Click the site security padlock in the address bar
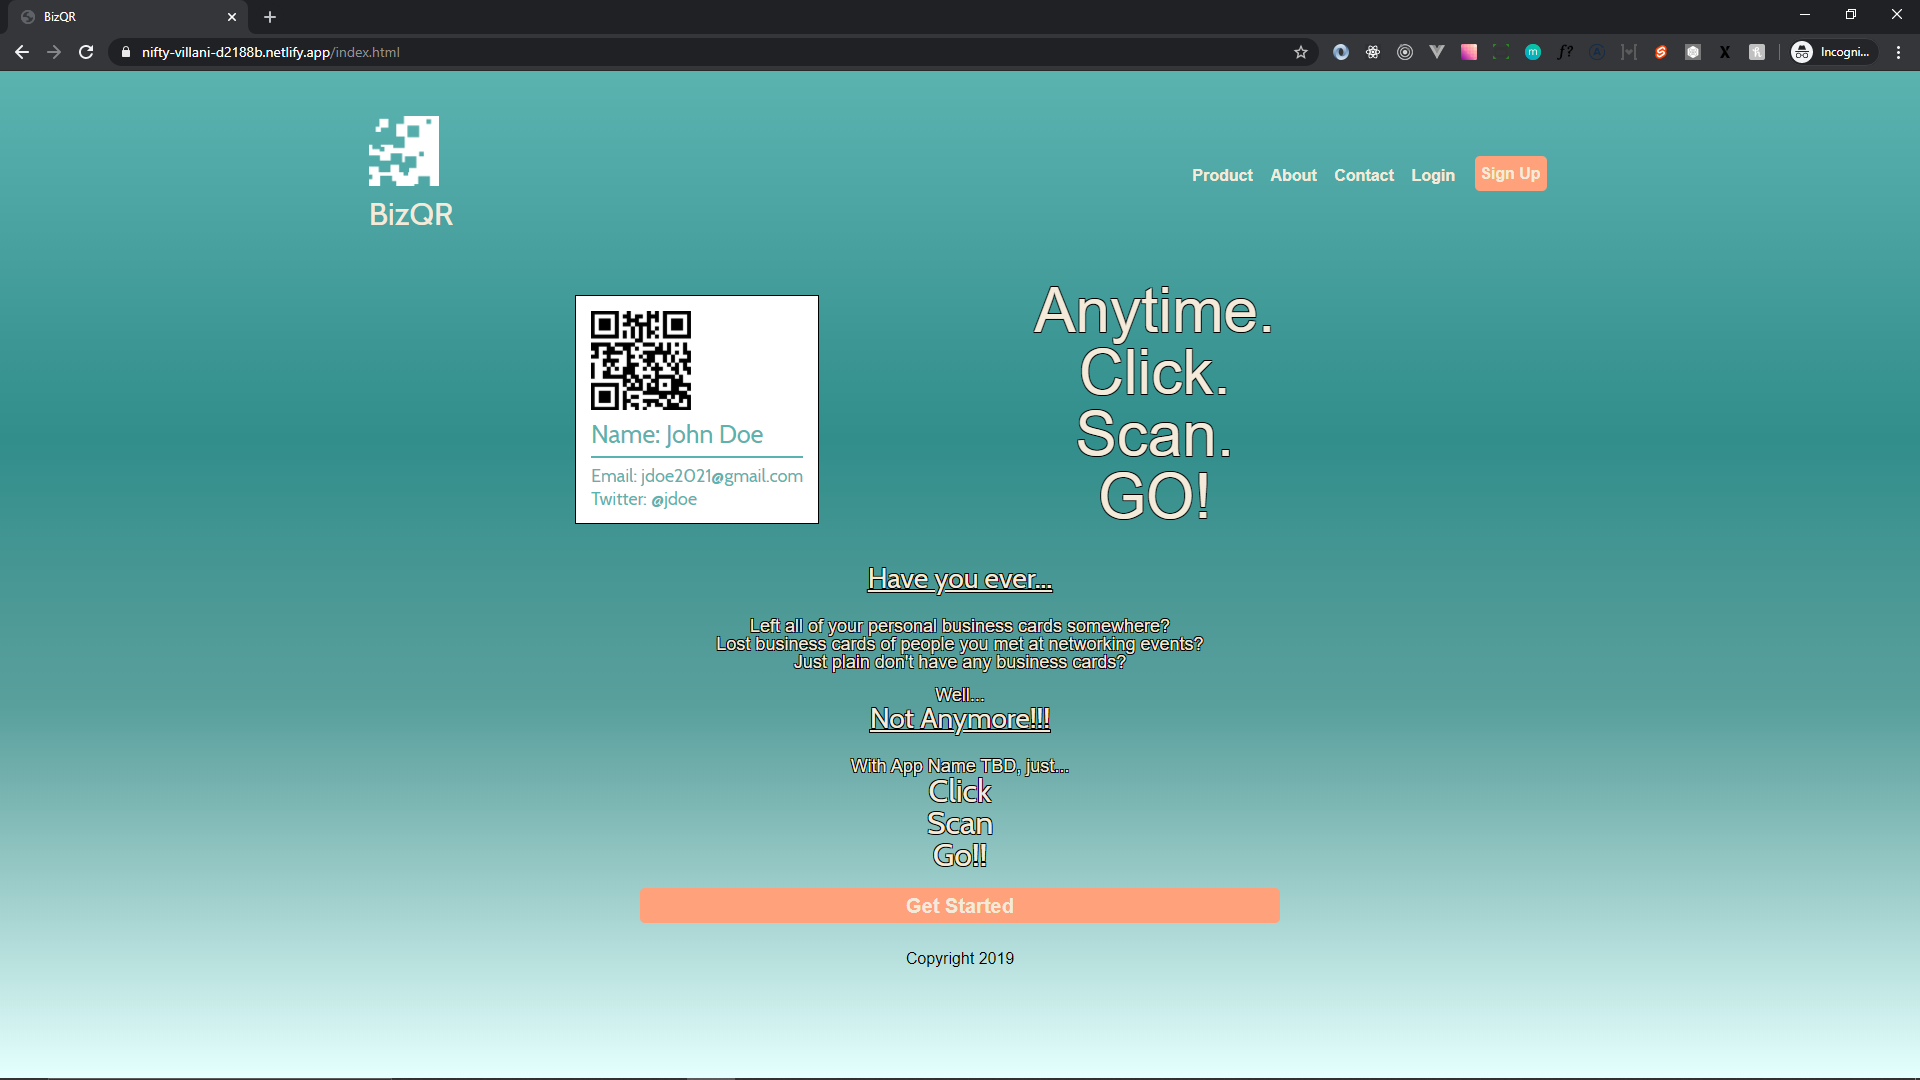 [x=125, y=52]
